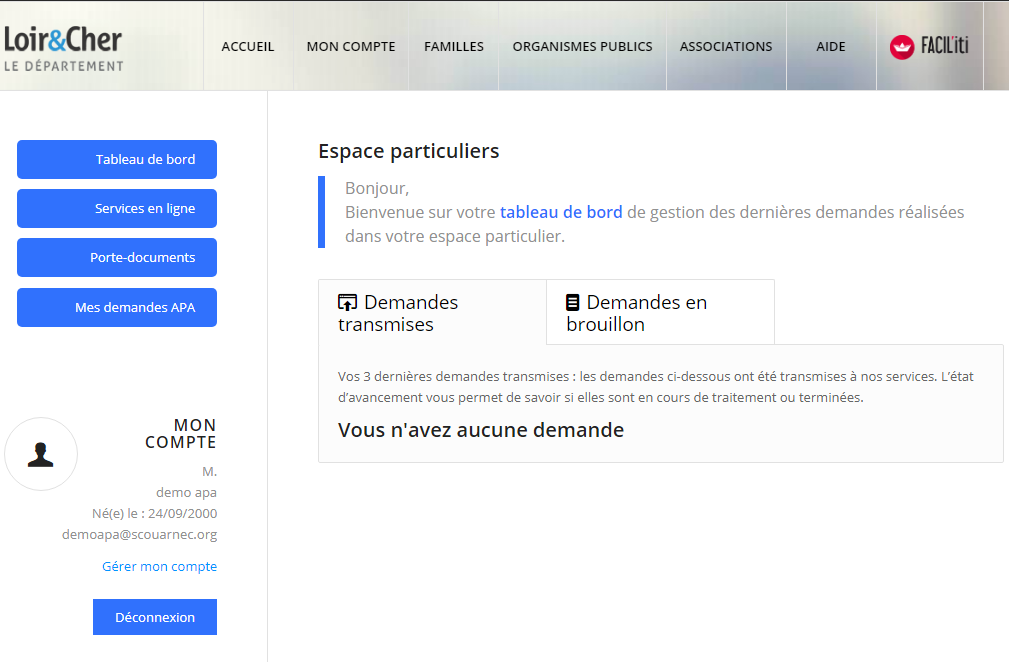Image resolution: width=1009 pixels, height=662 pixels.
Task: Open Mes demandes APA
Action: (116, 307)
